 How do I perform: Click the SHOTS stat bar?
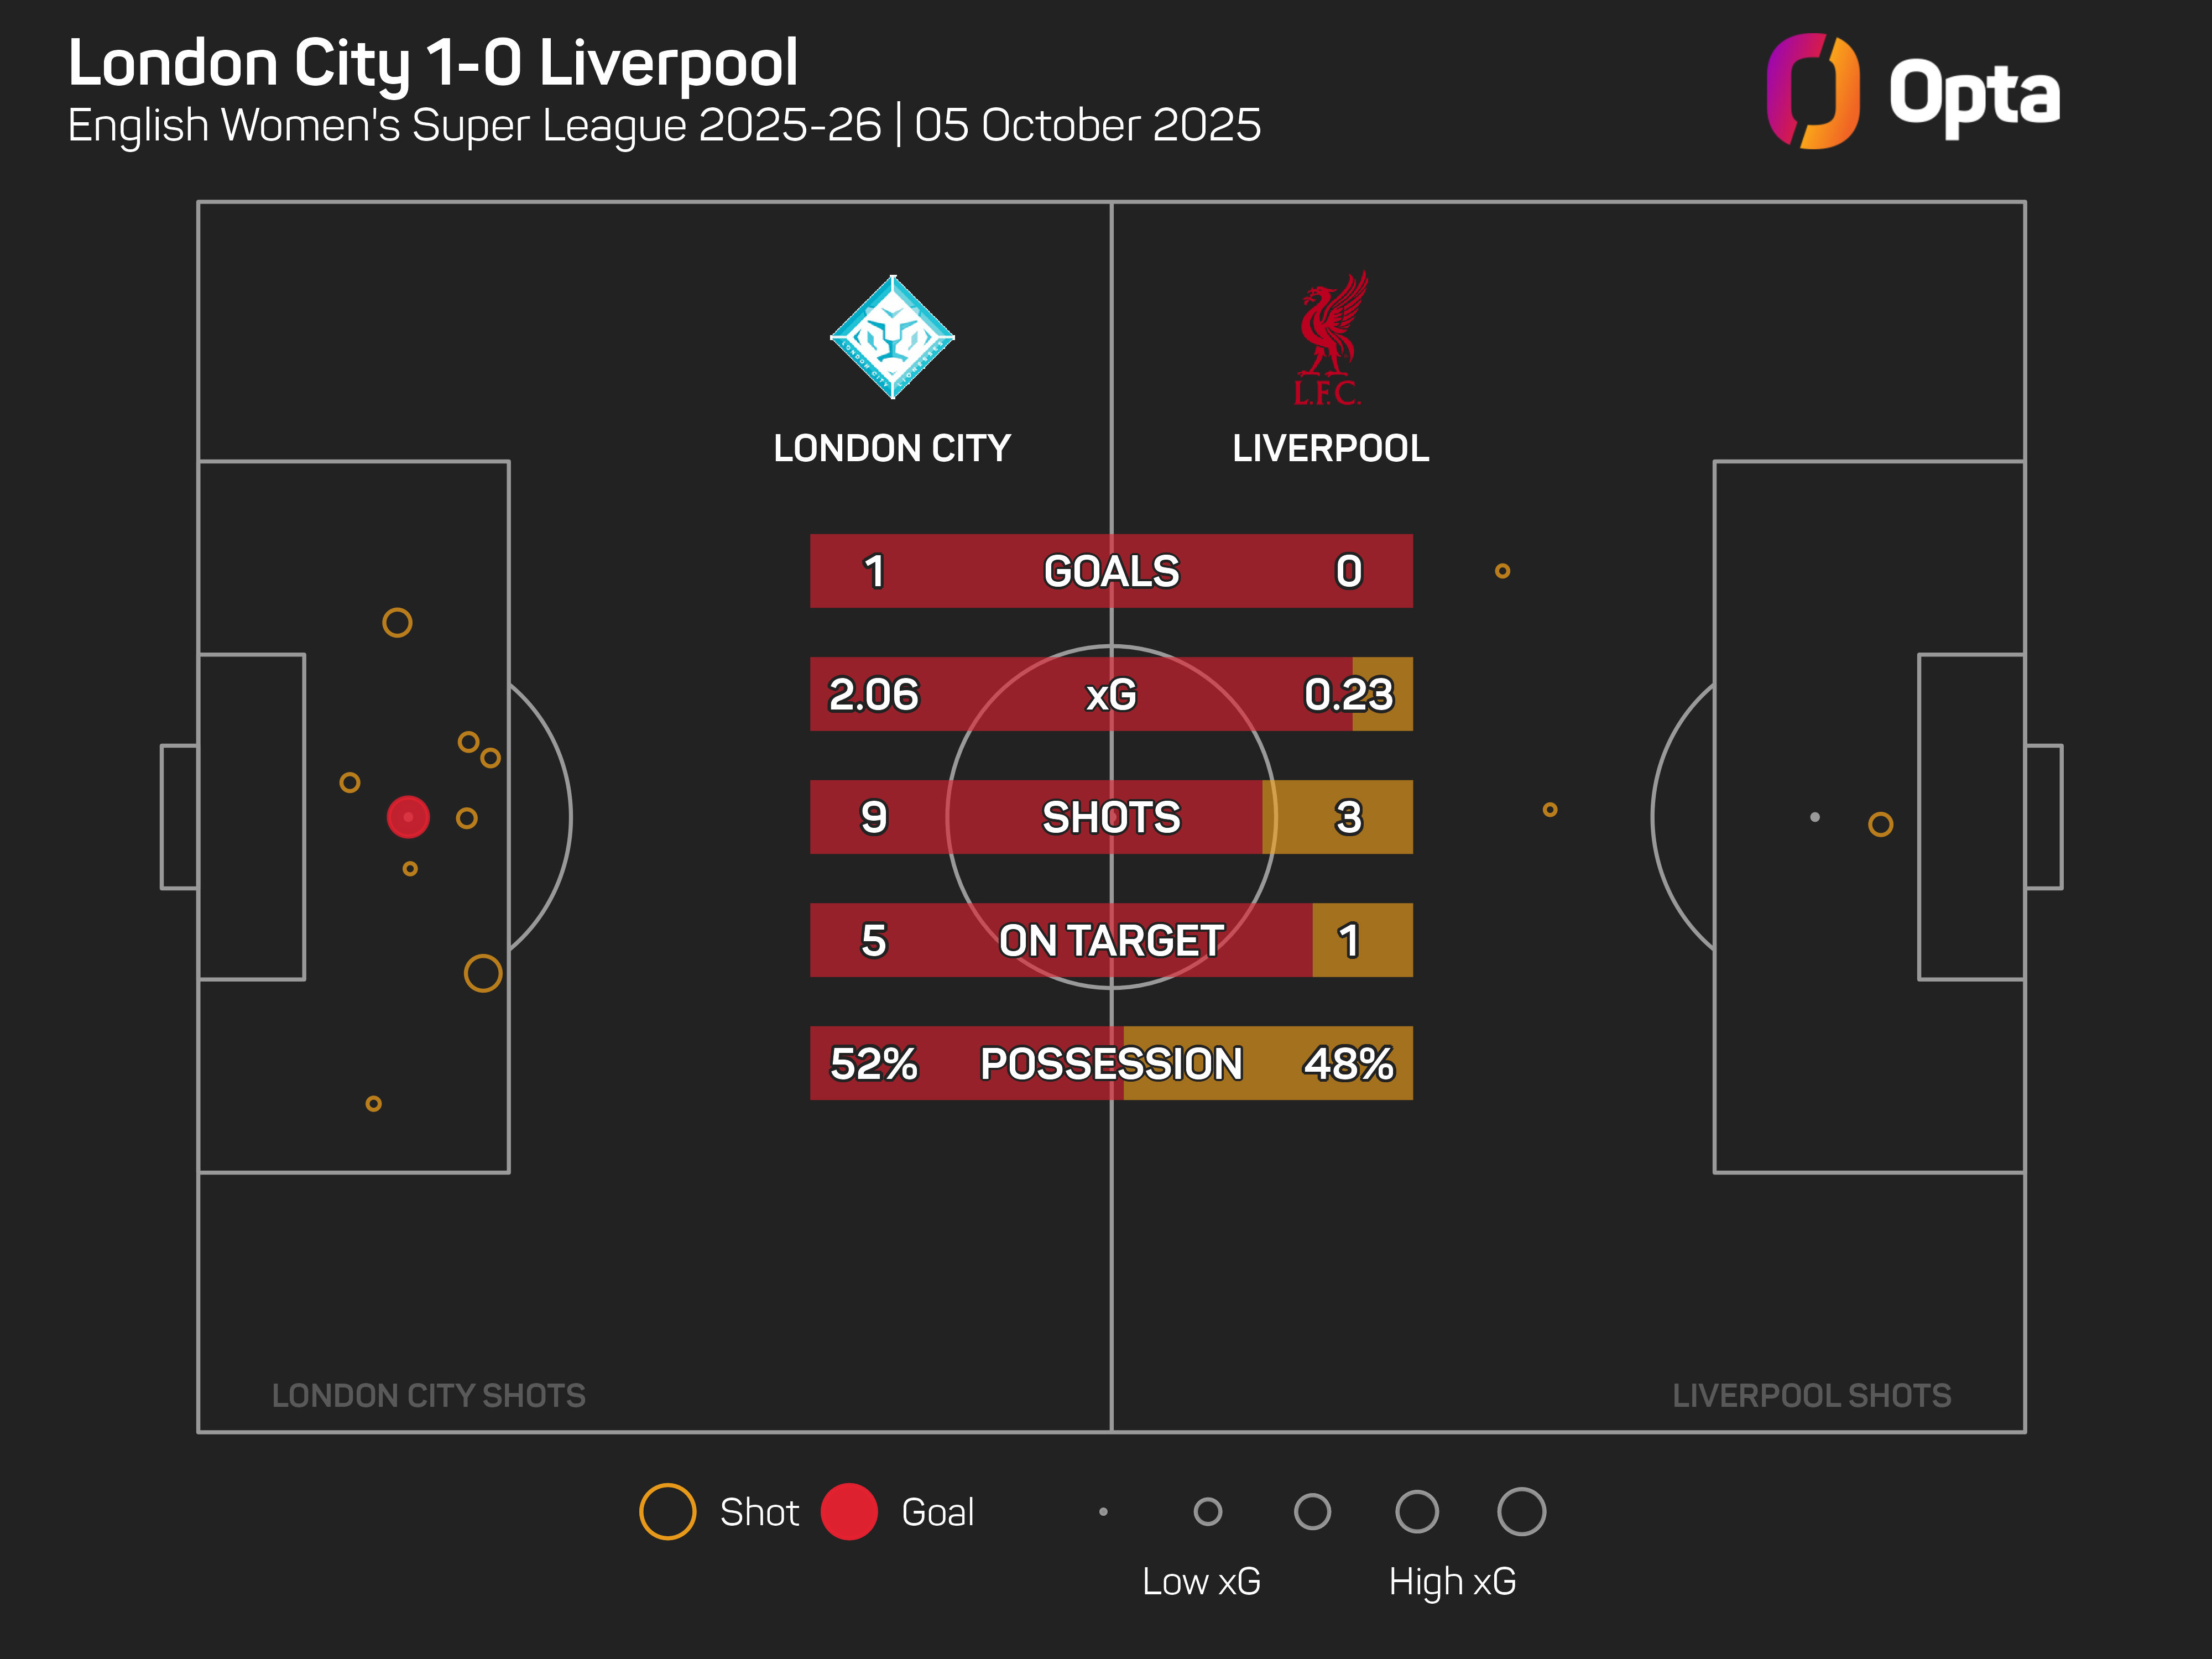(x=1111, y=817)
